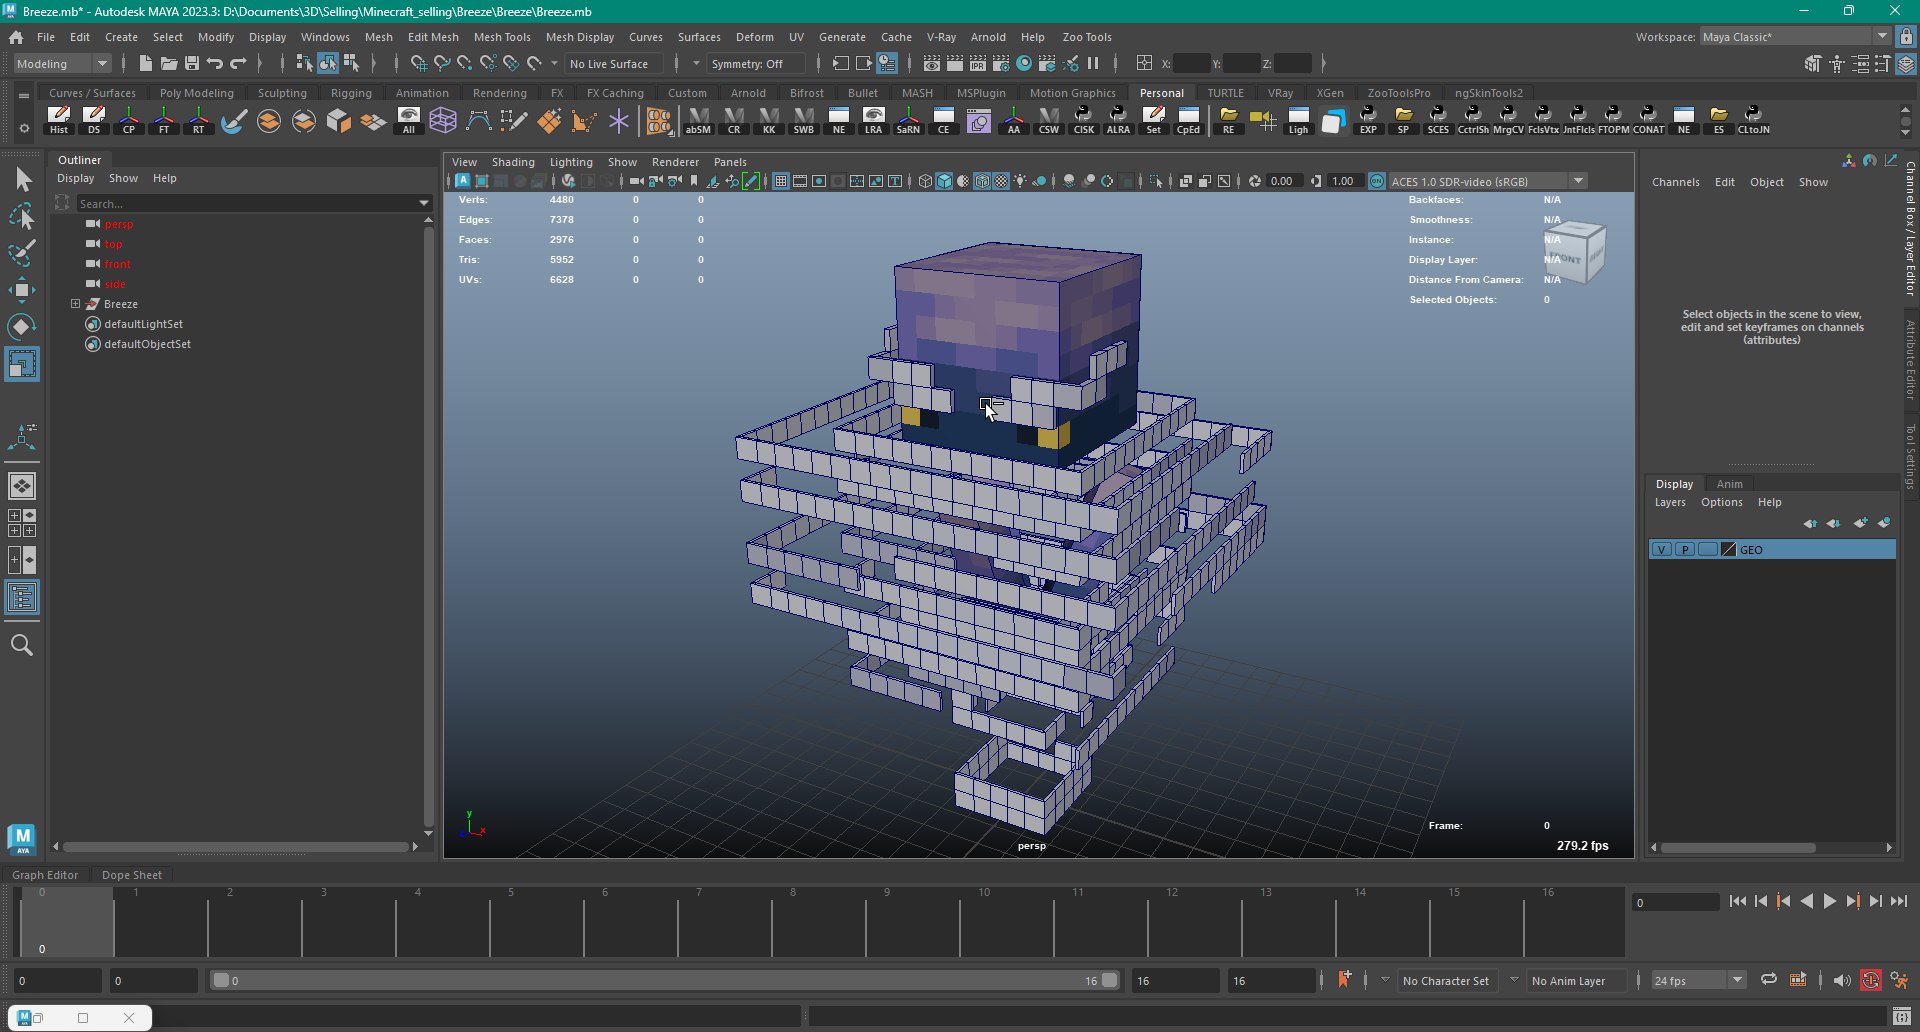Image resolution: width=1920 pixels, height=1032 pixels.
Task: Click the new scene icon in status line
Action: tap(146, 64)
